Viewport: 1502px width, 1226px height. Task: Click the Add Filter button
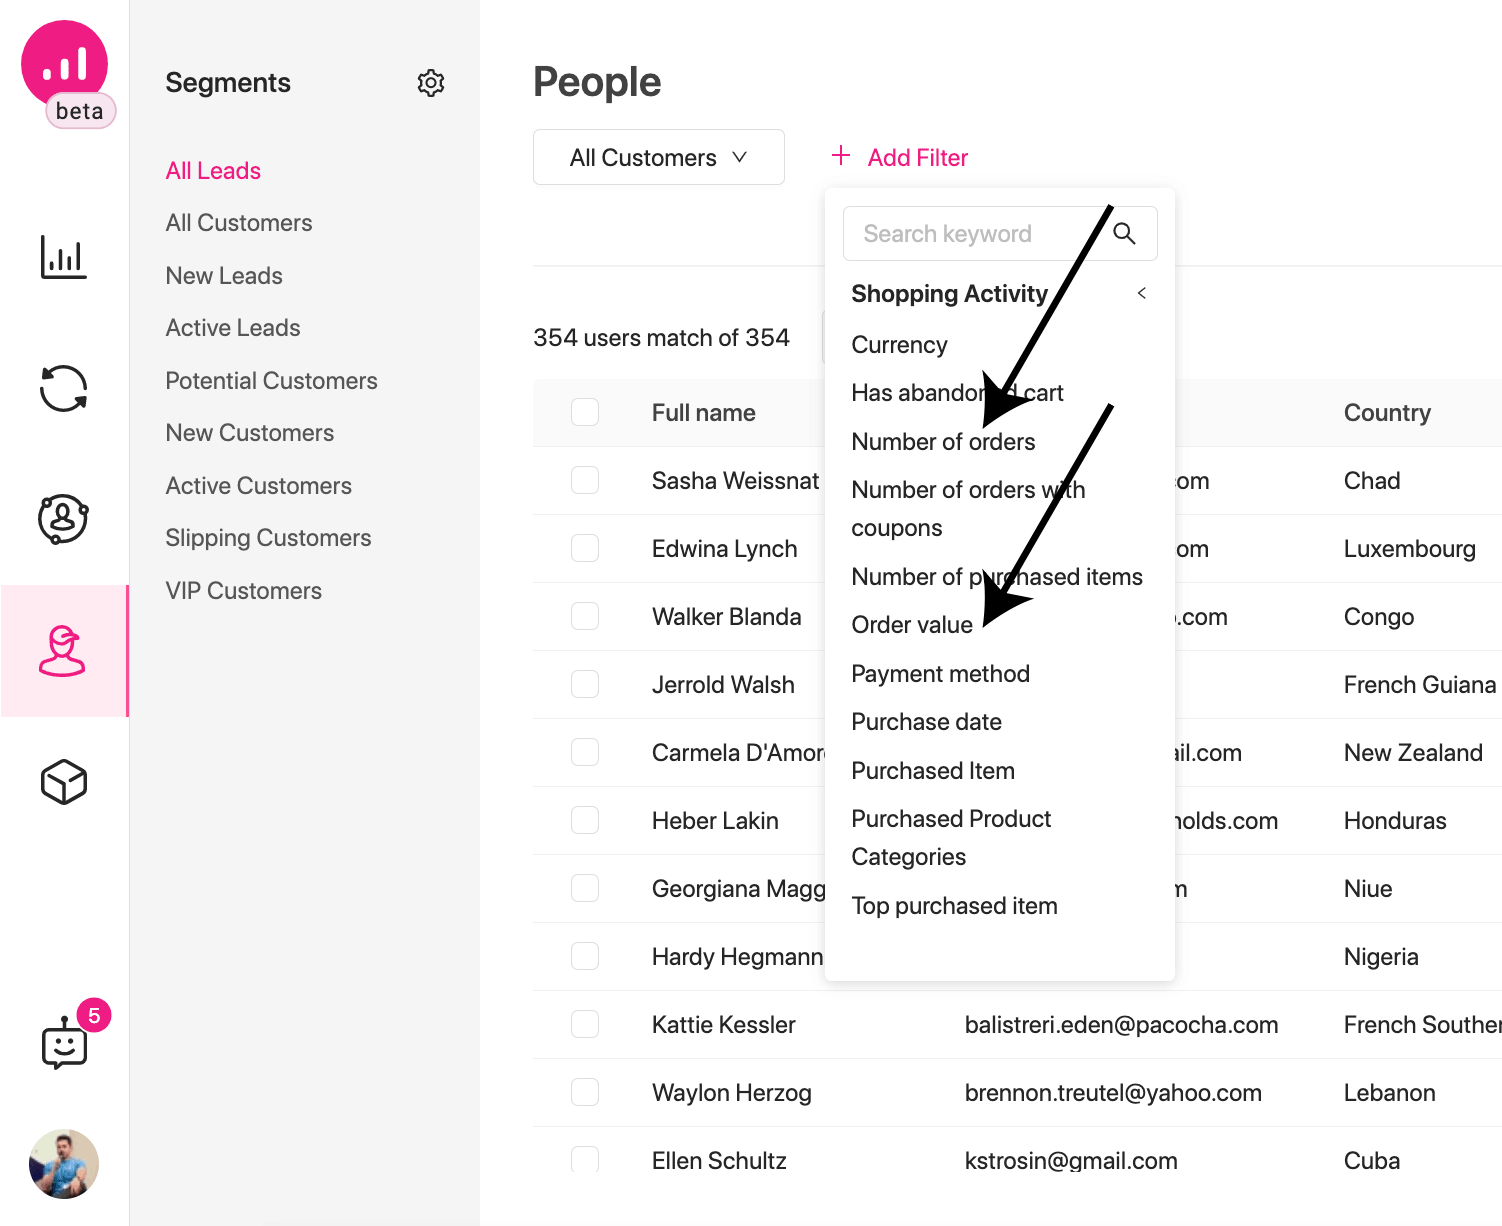coord(899,157)
